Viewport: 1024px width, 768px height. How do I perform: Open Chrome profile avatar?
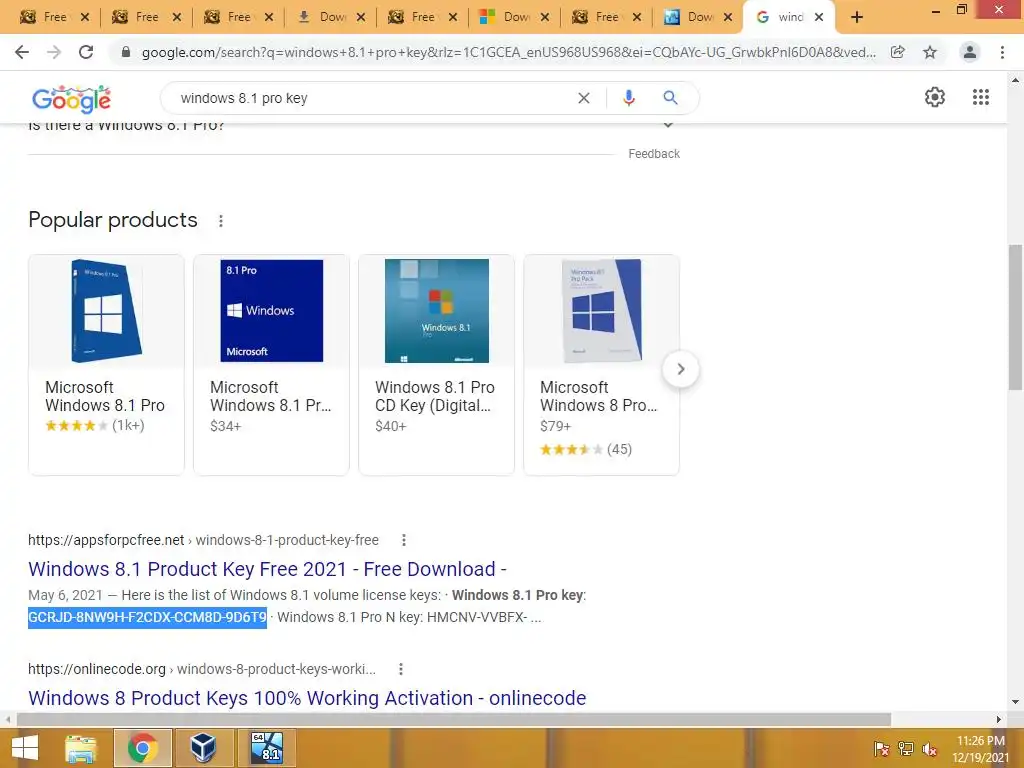970,52
